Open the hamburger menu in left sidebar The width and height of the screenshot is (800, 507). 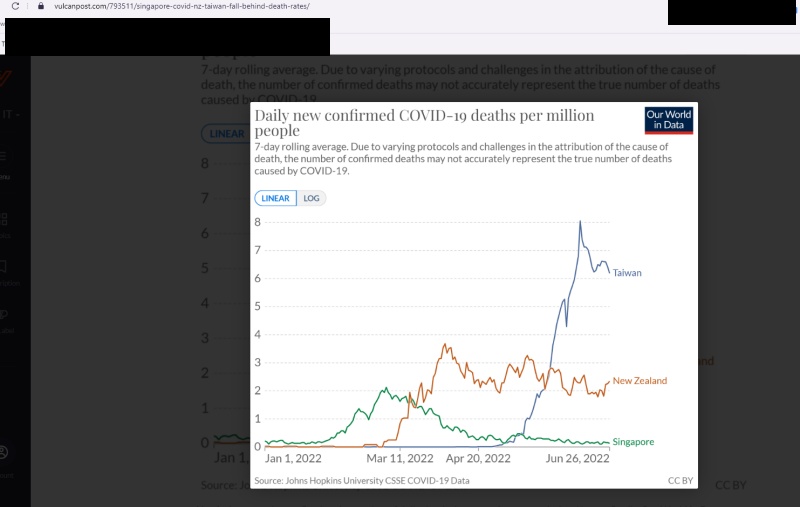[x=4, y=157]
